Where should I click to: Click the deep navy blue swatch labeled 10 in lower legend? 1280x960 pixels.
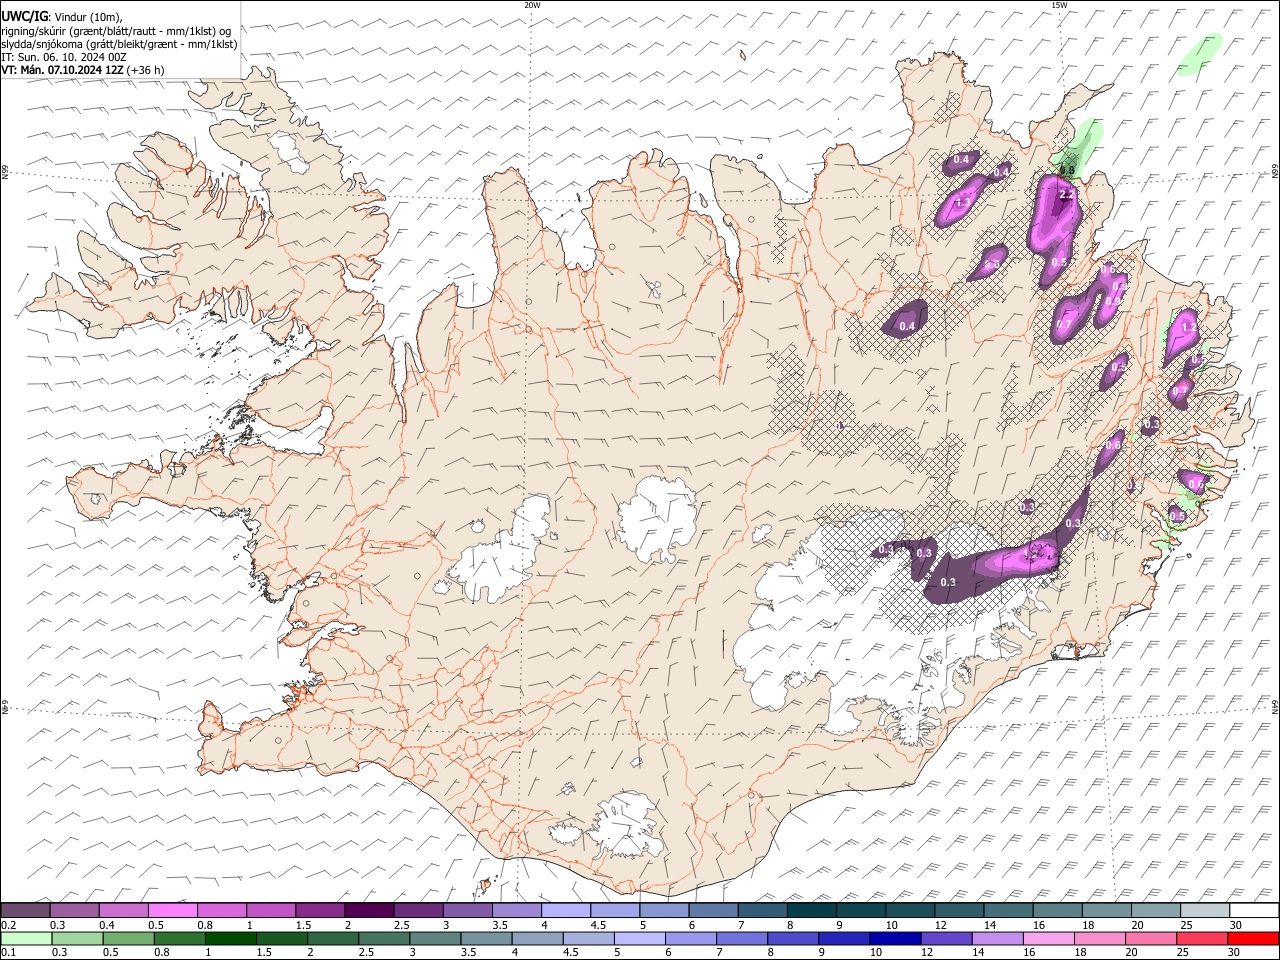(x=896, y=938)
